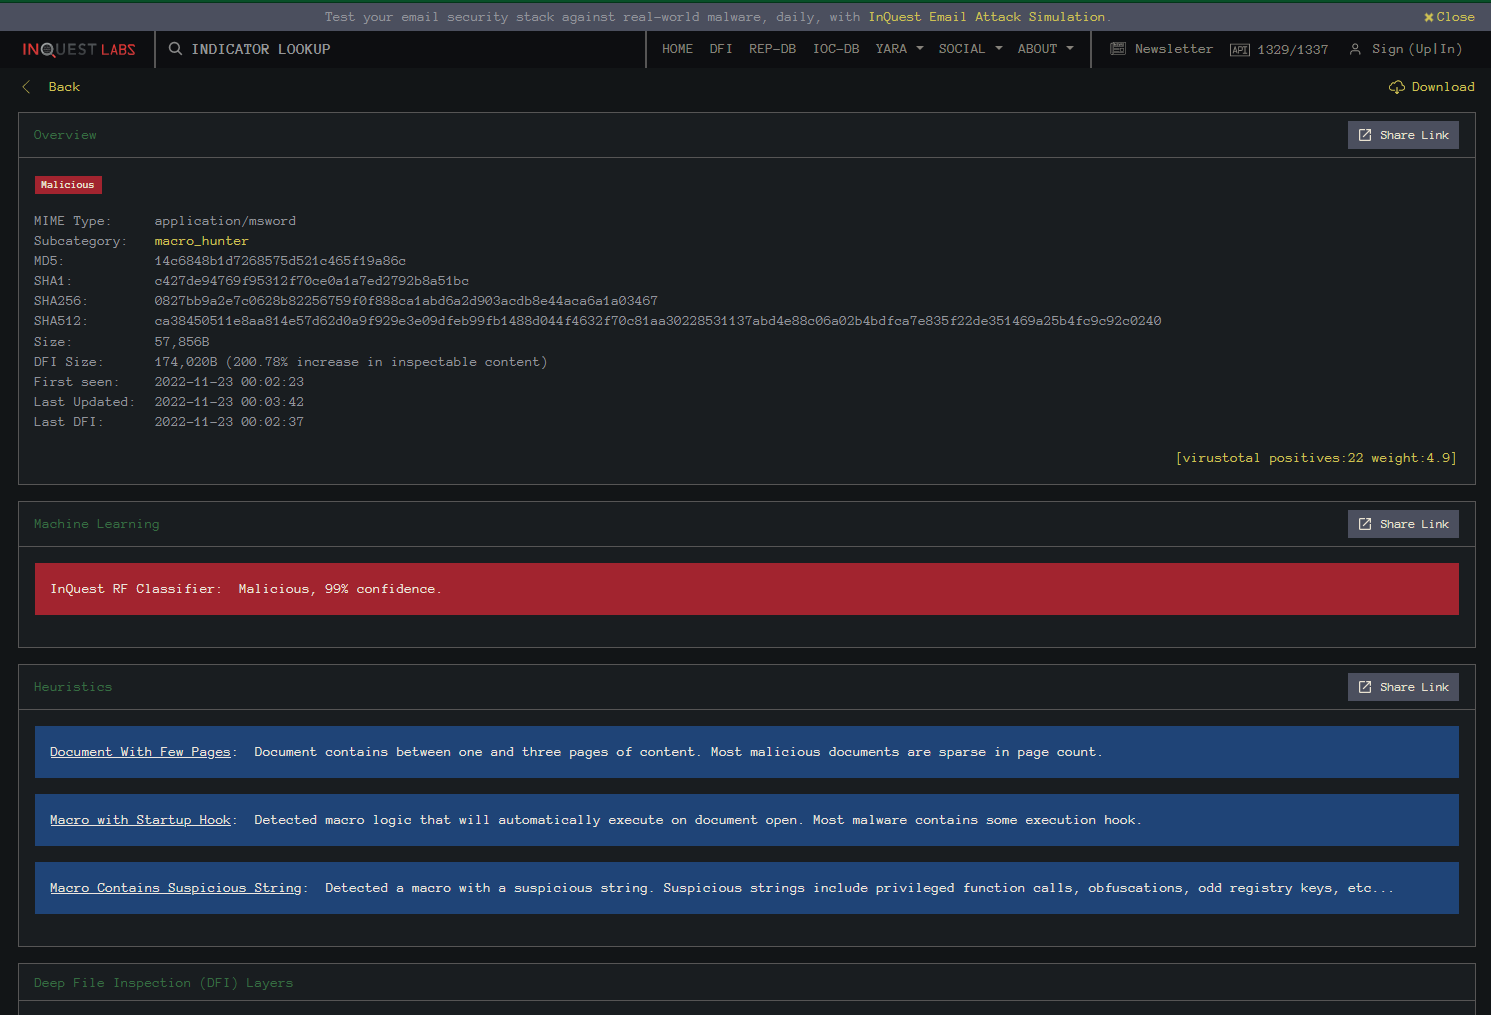Screen dimensions: 1491x1015
Task: Click the First seen timestamp 00:02:23
Action: click(x=229, y=382)
